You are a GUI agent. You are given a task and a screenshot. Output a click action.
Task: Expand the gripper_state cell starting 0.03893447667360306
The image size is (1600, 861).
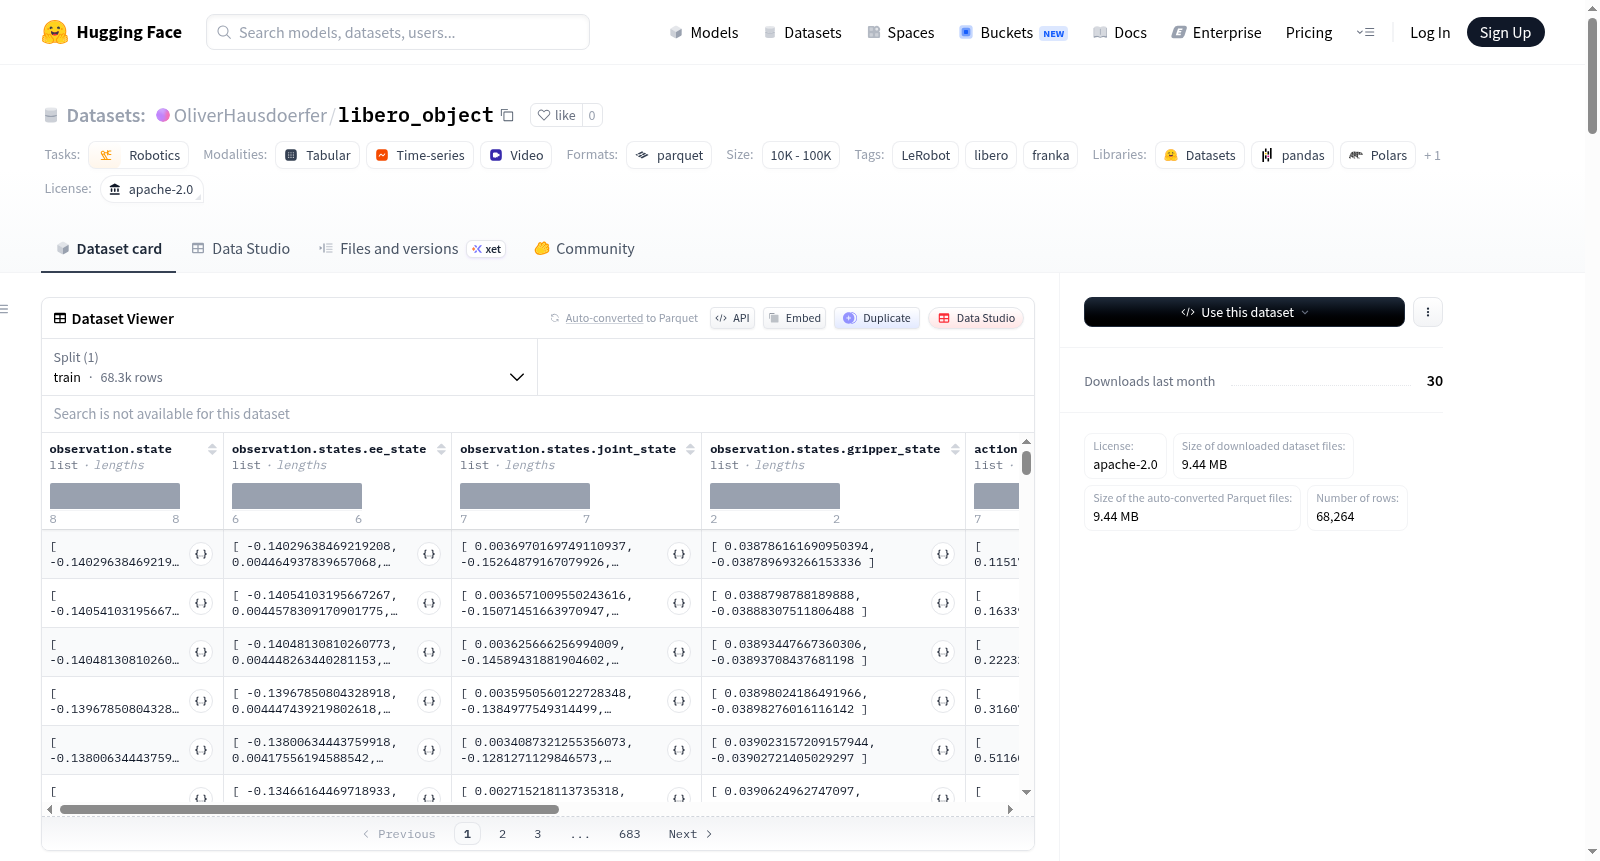(943, 652)
